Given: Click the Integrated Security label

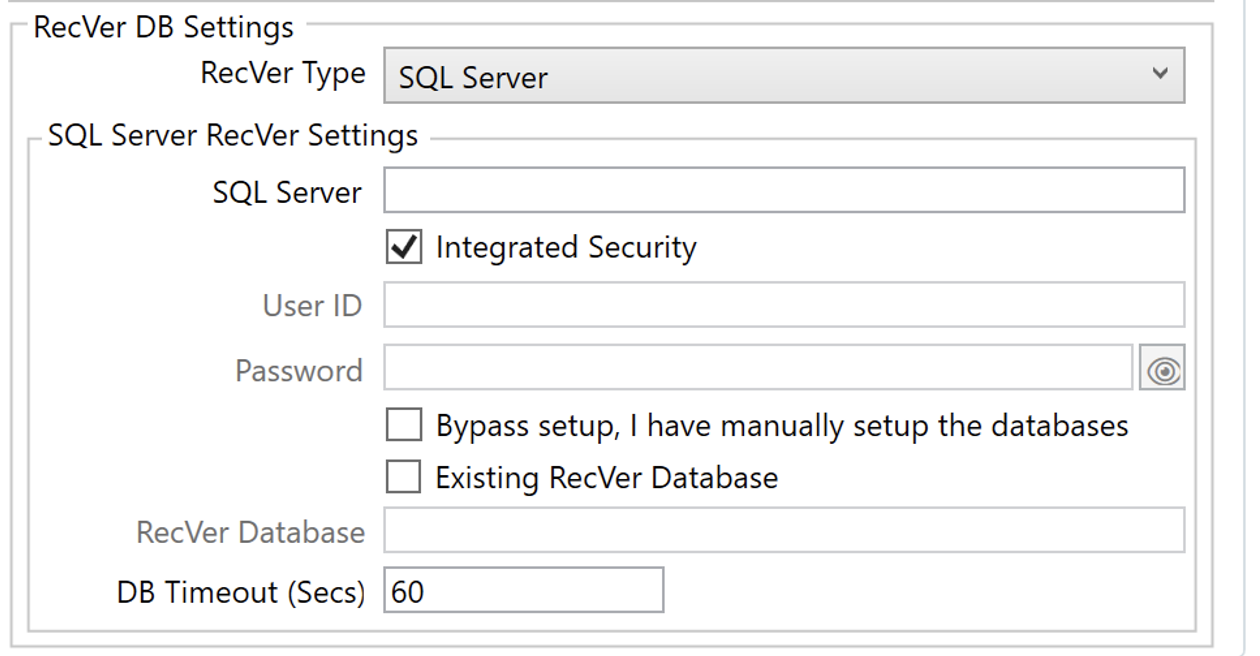Looking at the screenshot, I should 566,247.
